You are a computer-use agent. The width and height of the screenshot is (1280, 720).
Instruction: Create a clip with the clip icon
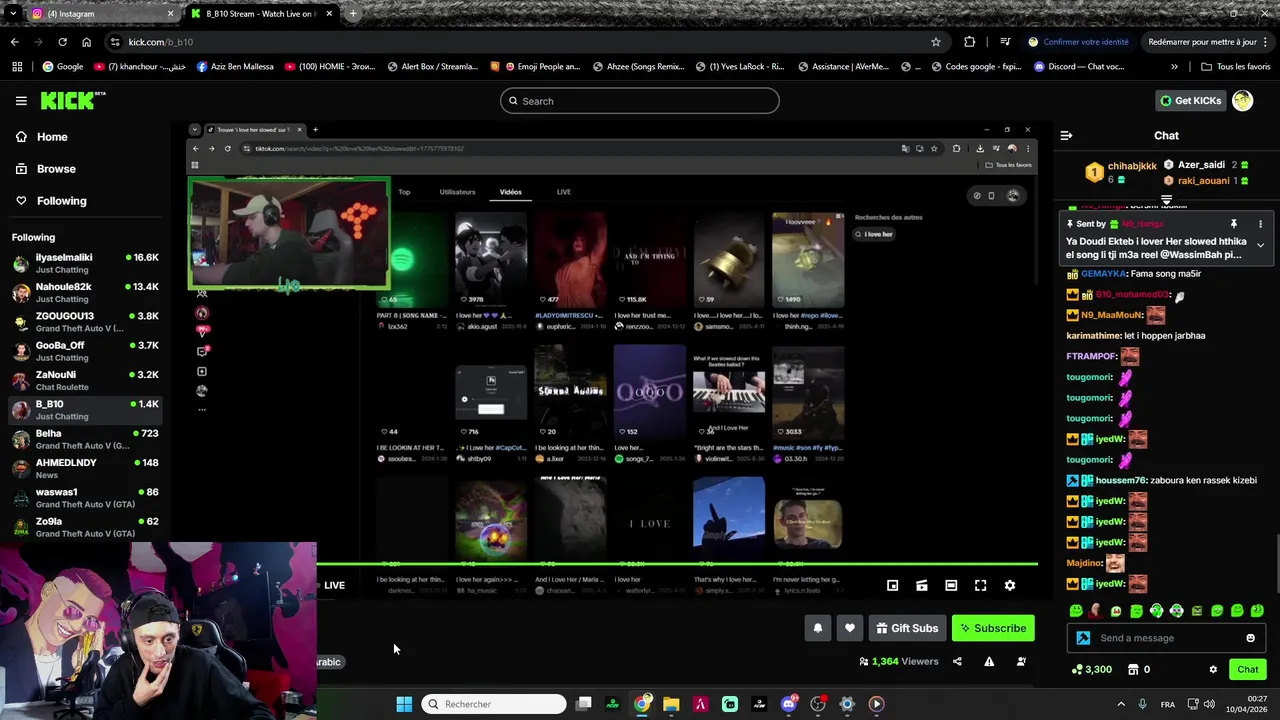tap(922, 586)
